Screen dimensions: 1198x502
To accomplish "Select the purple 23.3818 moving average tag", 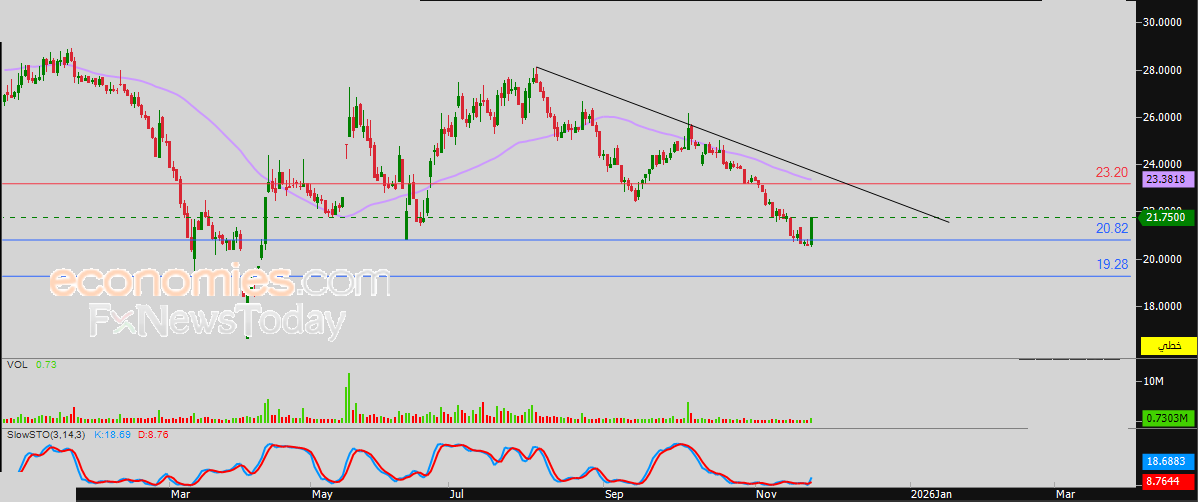I will [1168, 180].
